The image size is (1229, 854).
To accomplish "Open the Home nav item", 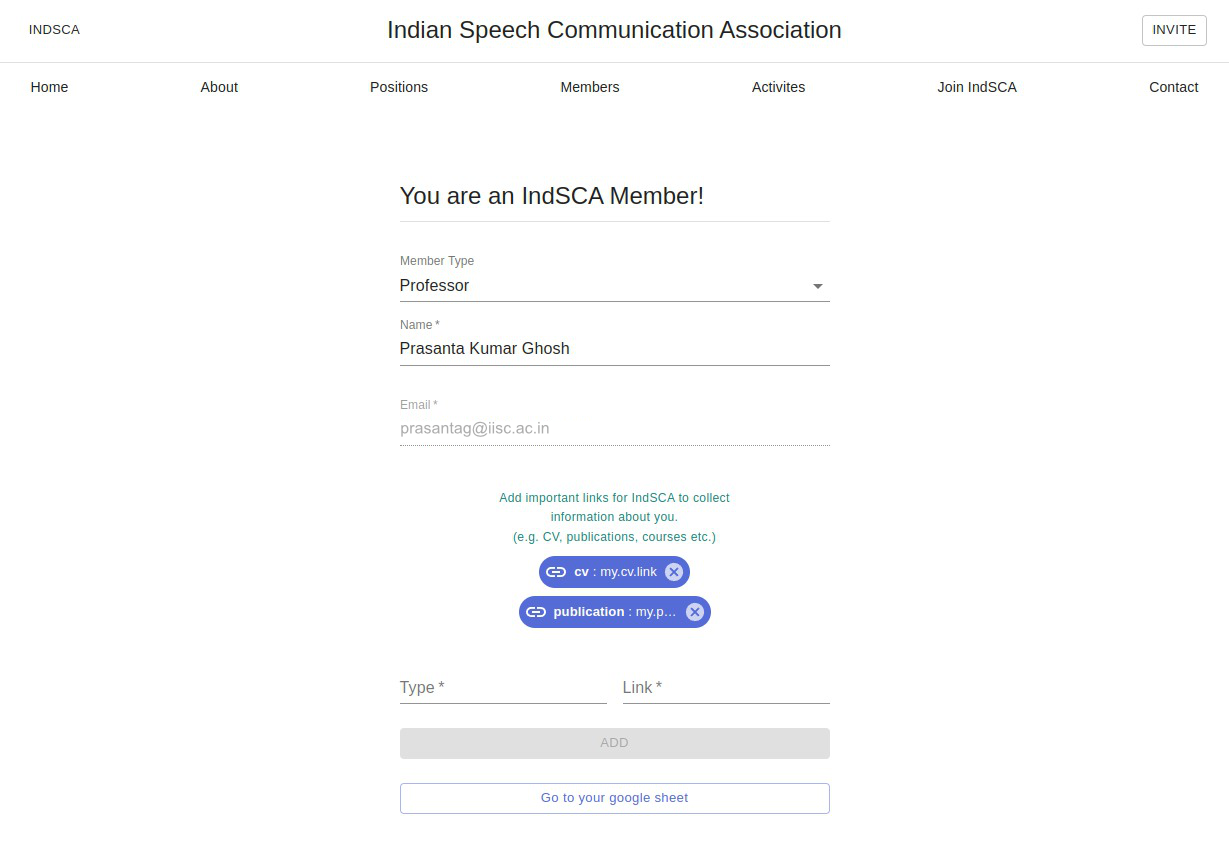I will point(49,87).
